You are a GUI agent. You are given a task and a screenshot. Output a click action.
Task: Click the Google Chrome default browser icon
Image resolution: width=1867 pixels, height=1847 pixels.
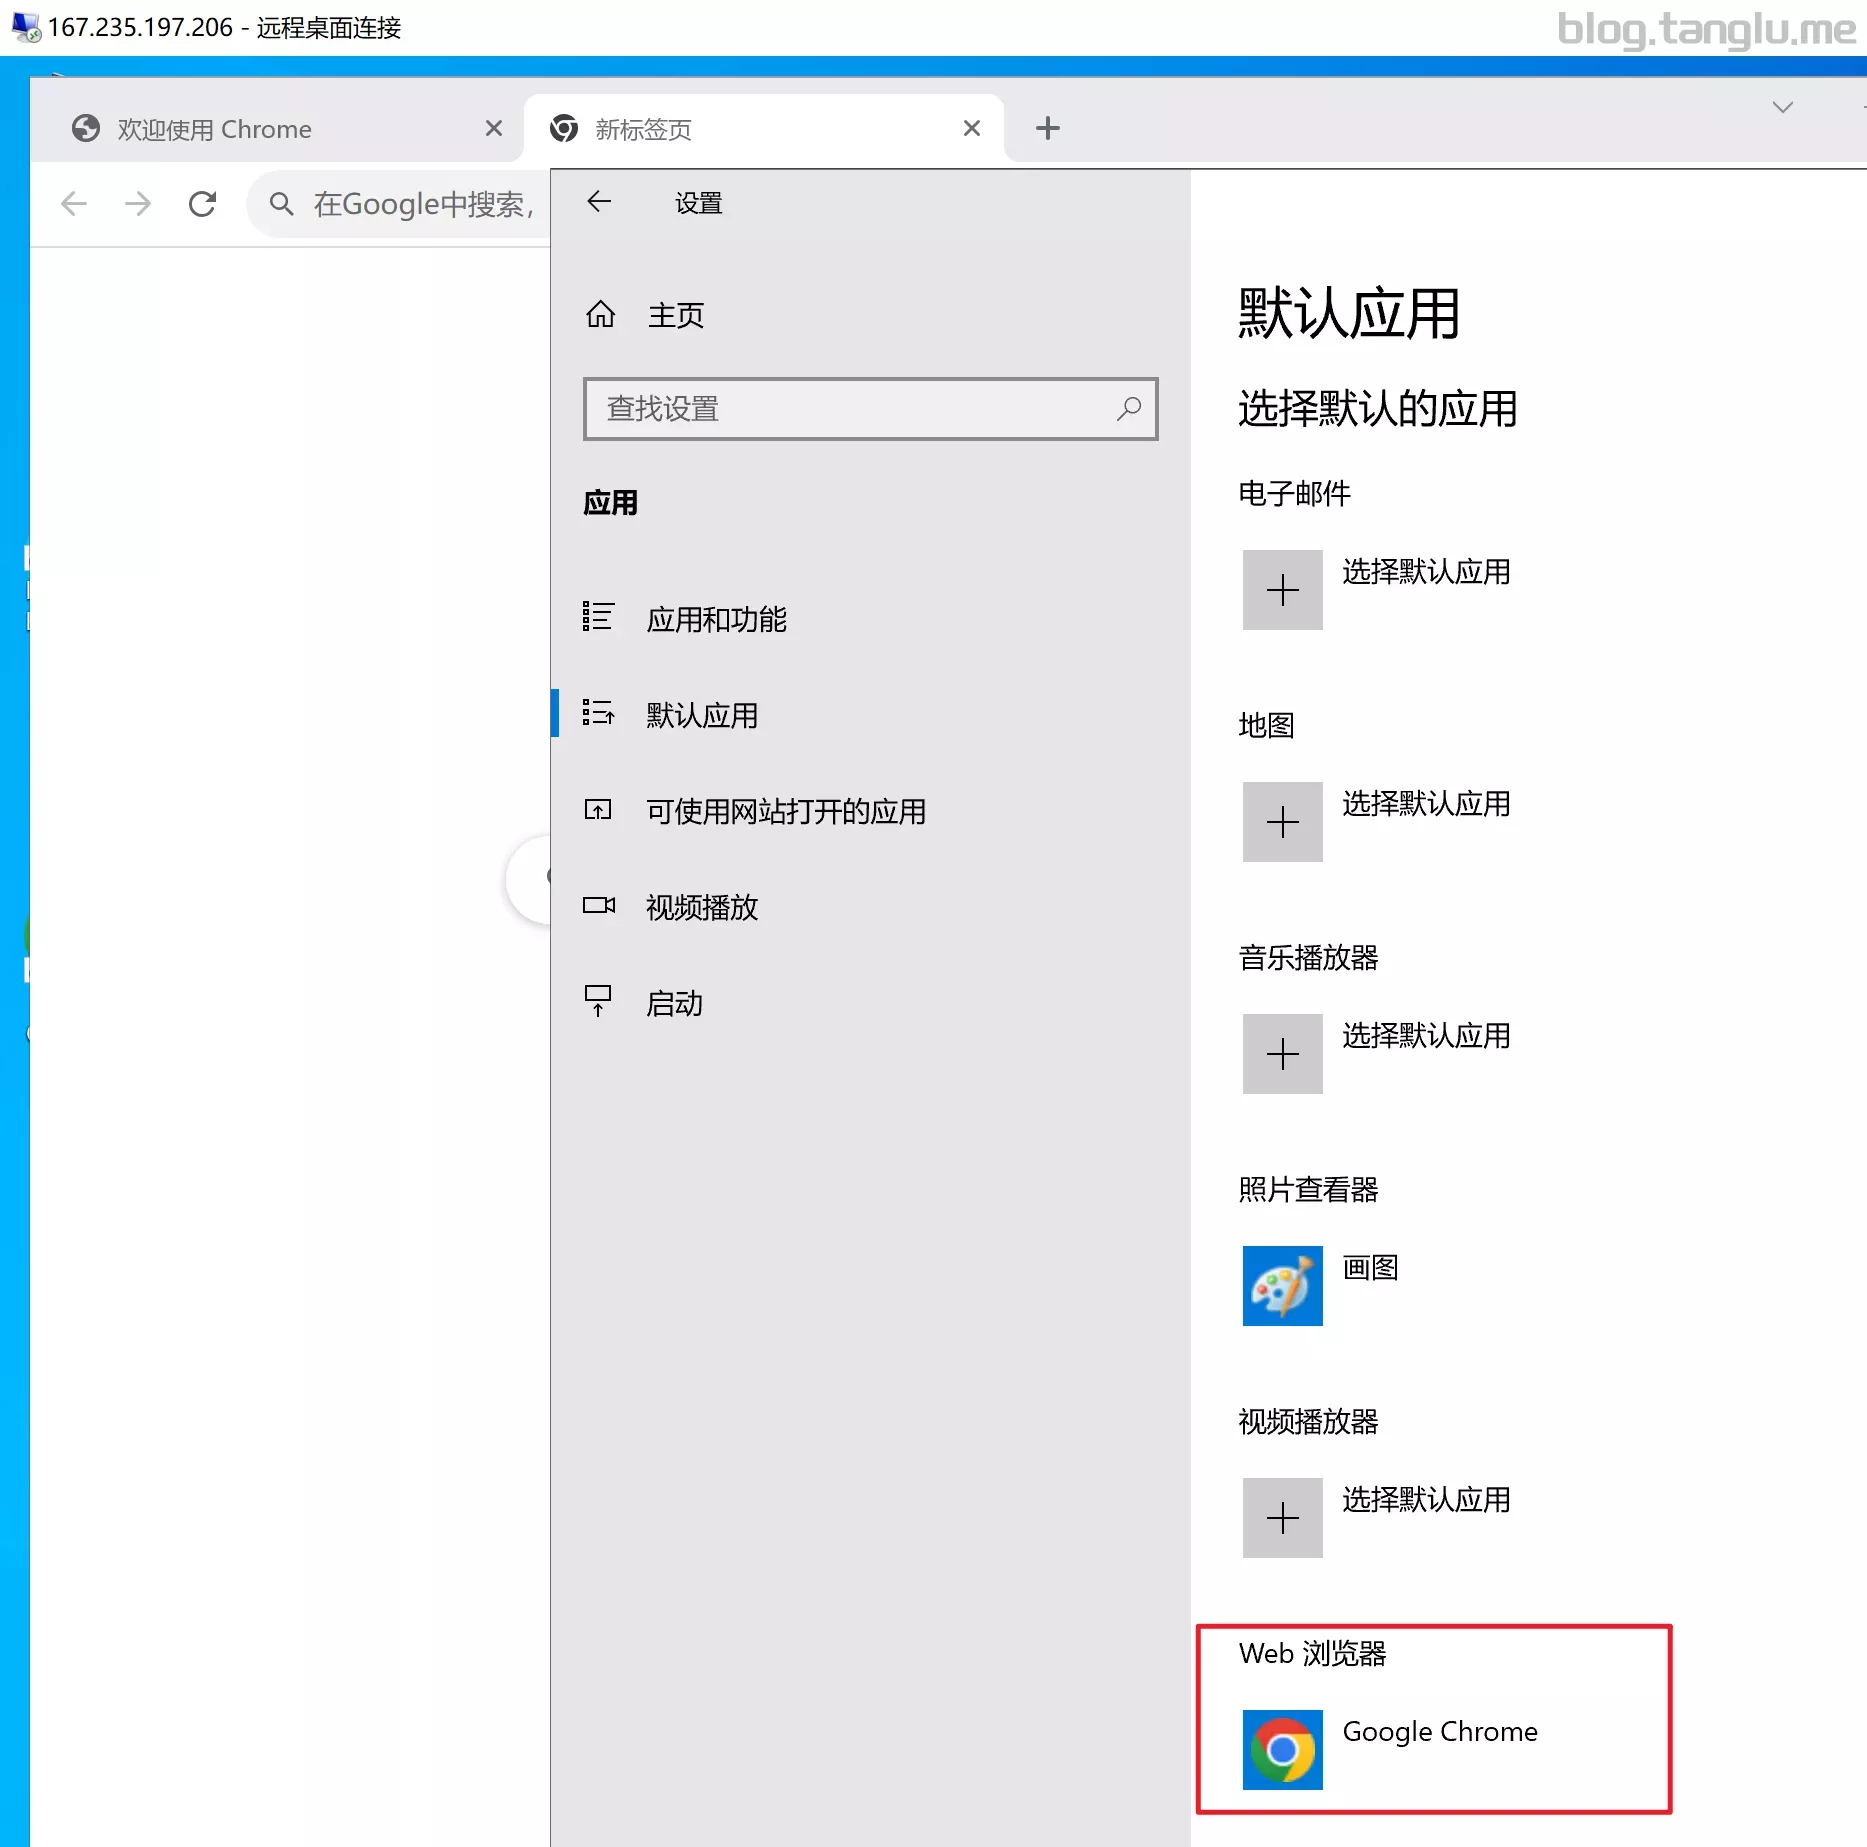1282,1749
